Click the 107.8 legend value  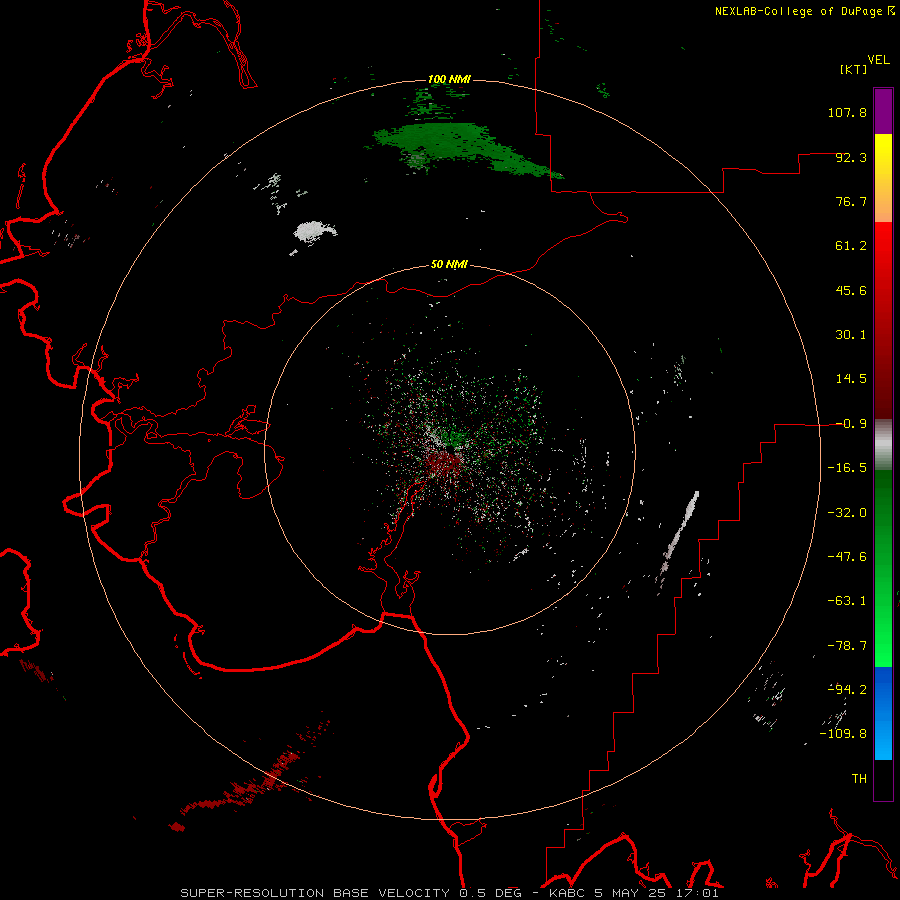point(847,112)
